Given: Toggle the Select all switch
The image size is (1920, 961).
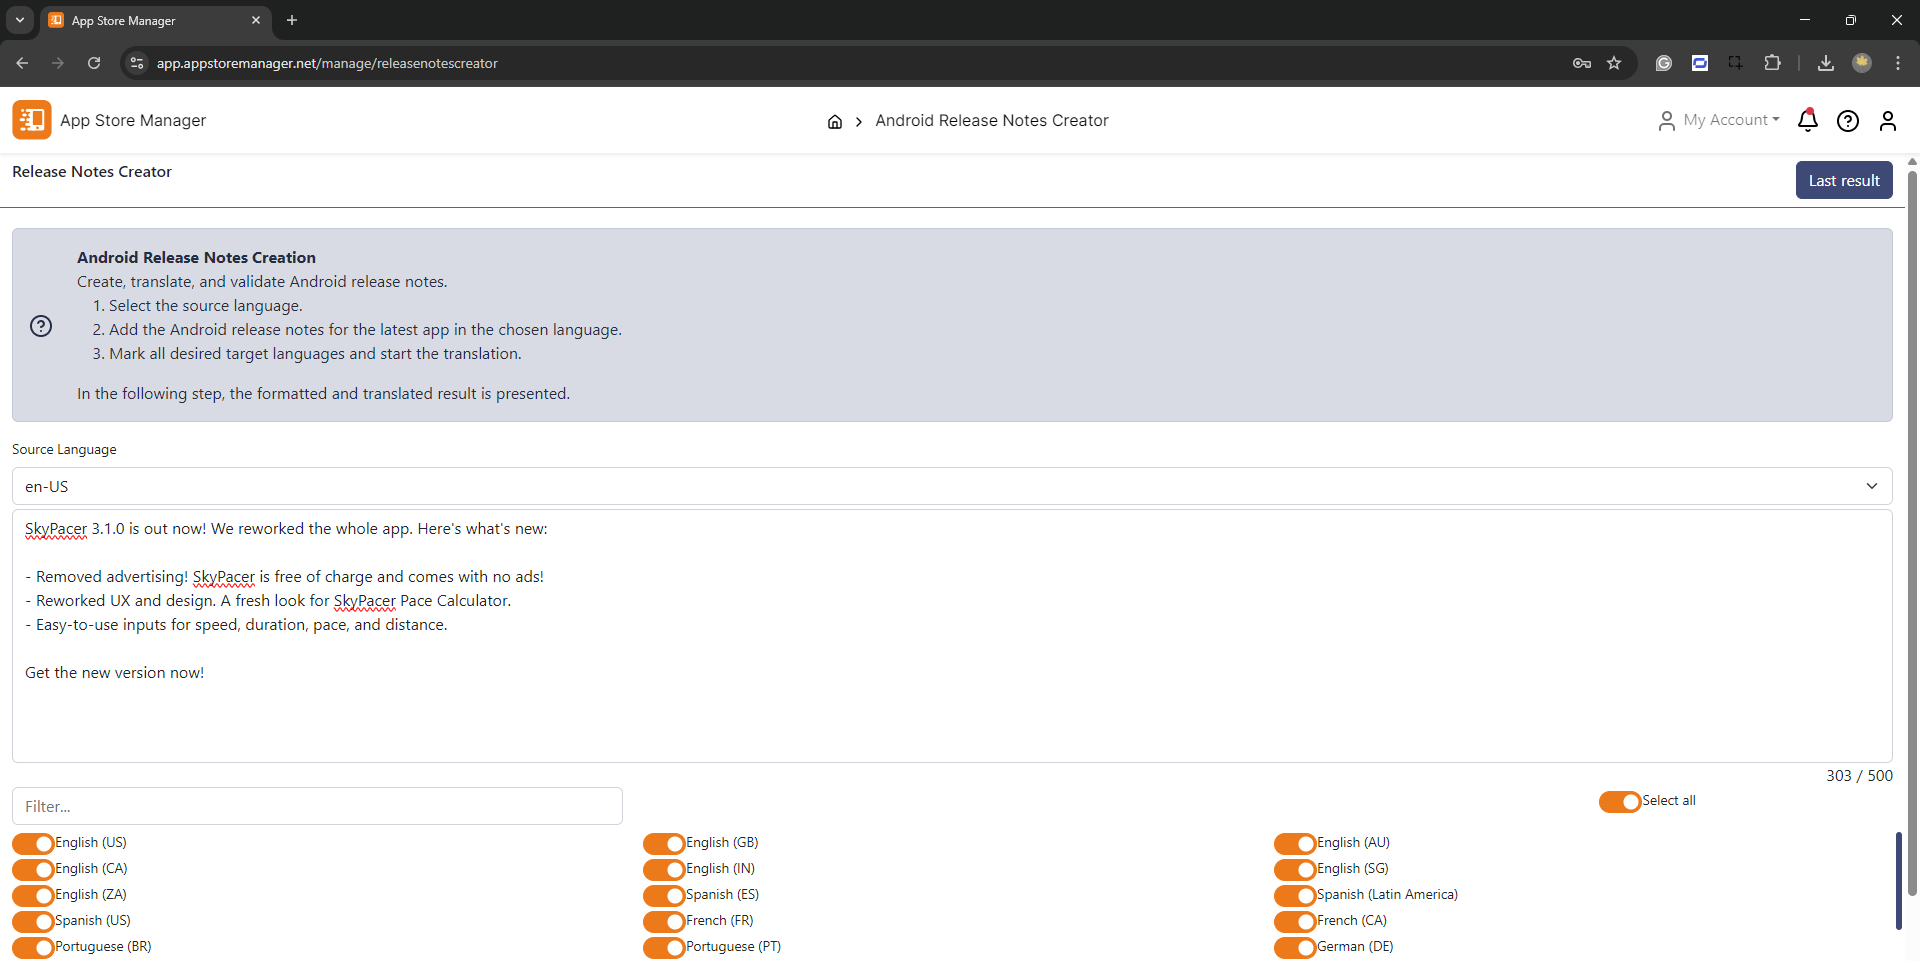Looking at the screenshot, I should [1619, 802].
